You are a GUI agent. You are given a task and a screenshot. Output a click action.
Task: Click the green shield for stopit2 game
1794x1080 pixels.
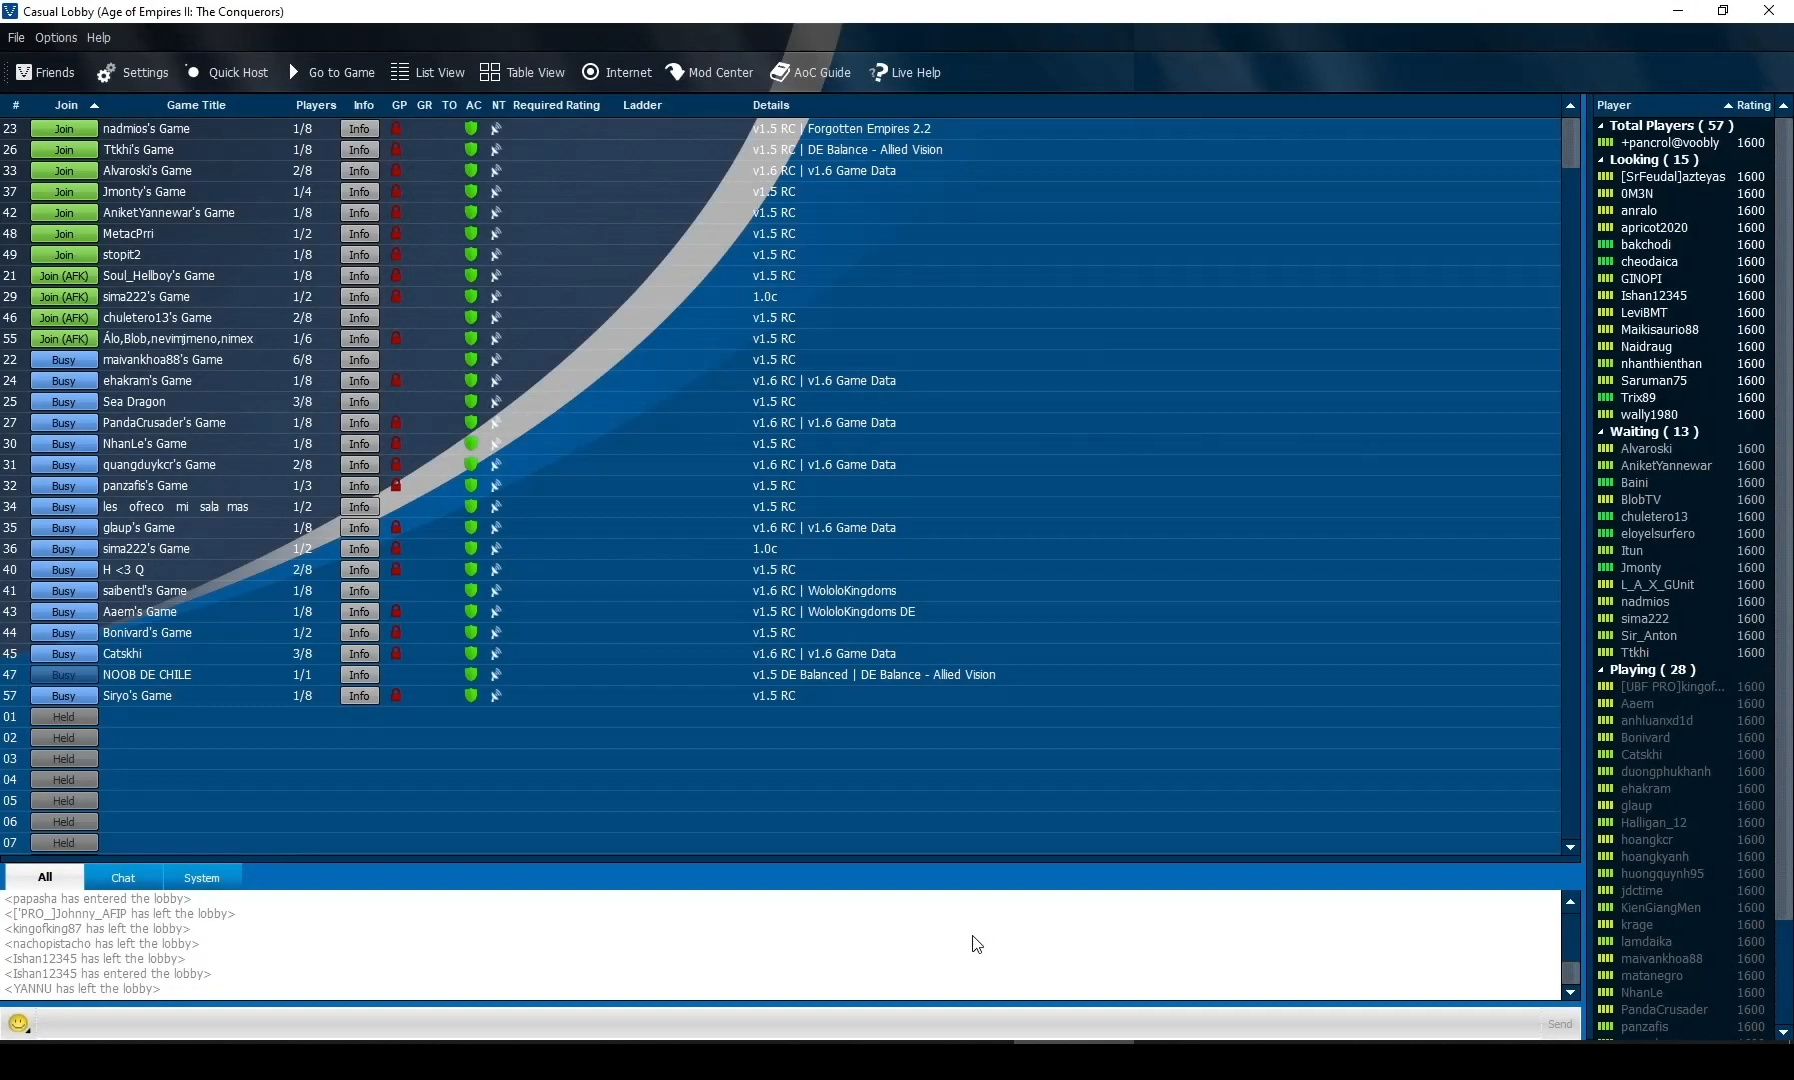pos(471,254)
